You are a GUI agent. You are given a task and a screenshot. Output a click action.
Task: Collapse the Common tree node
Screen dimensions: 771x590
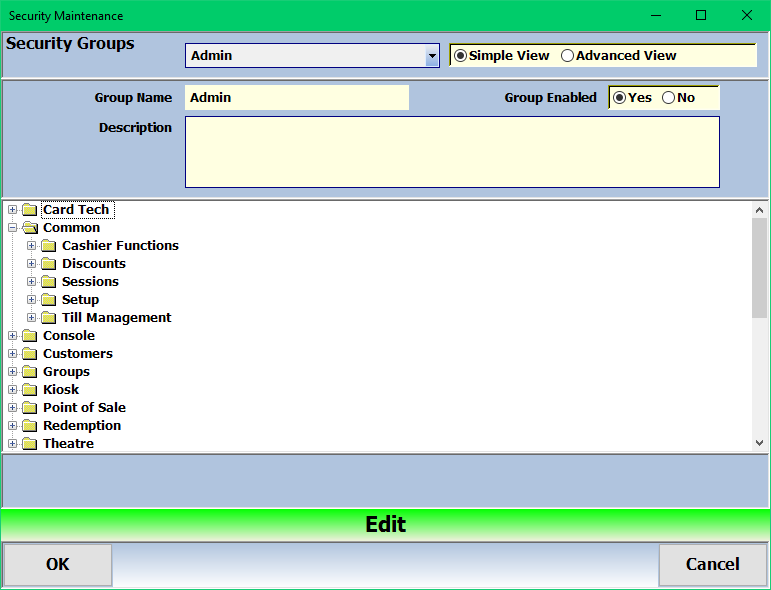pos(12,228)
